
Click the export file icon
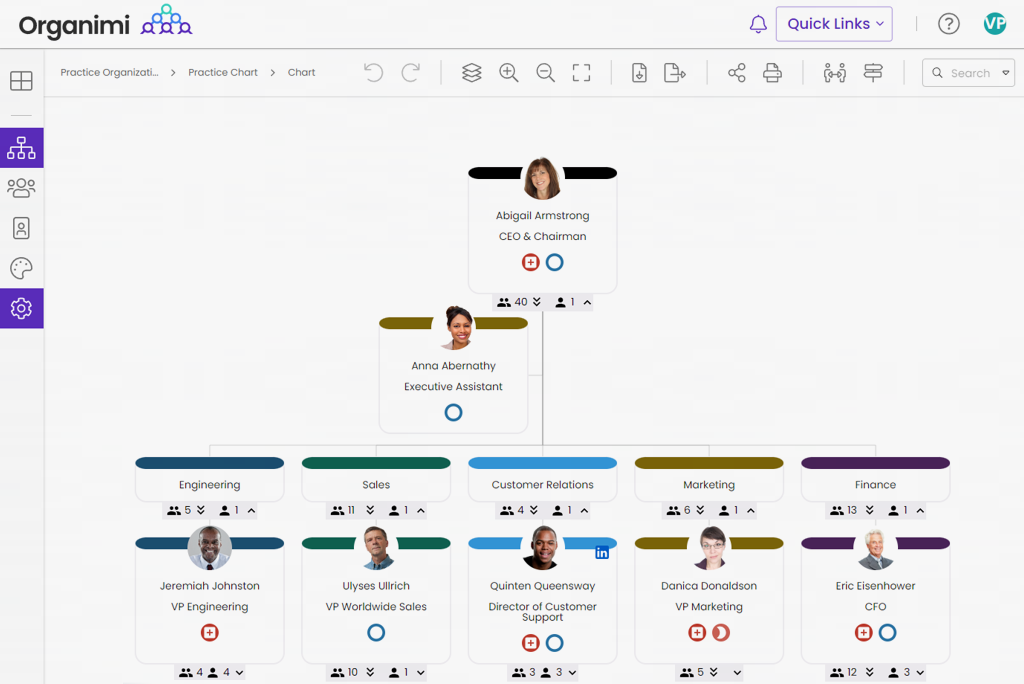point(675,73)
